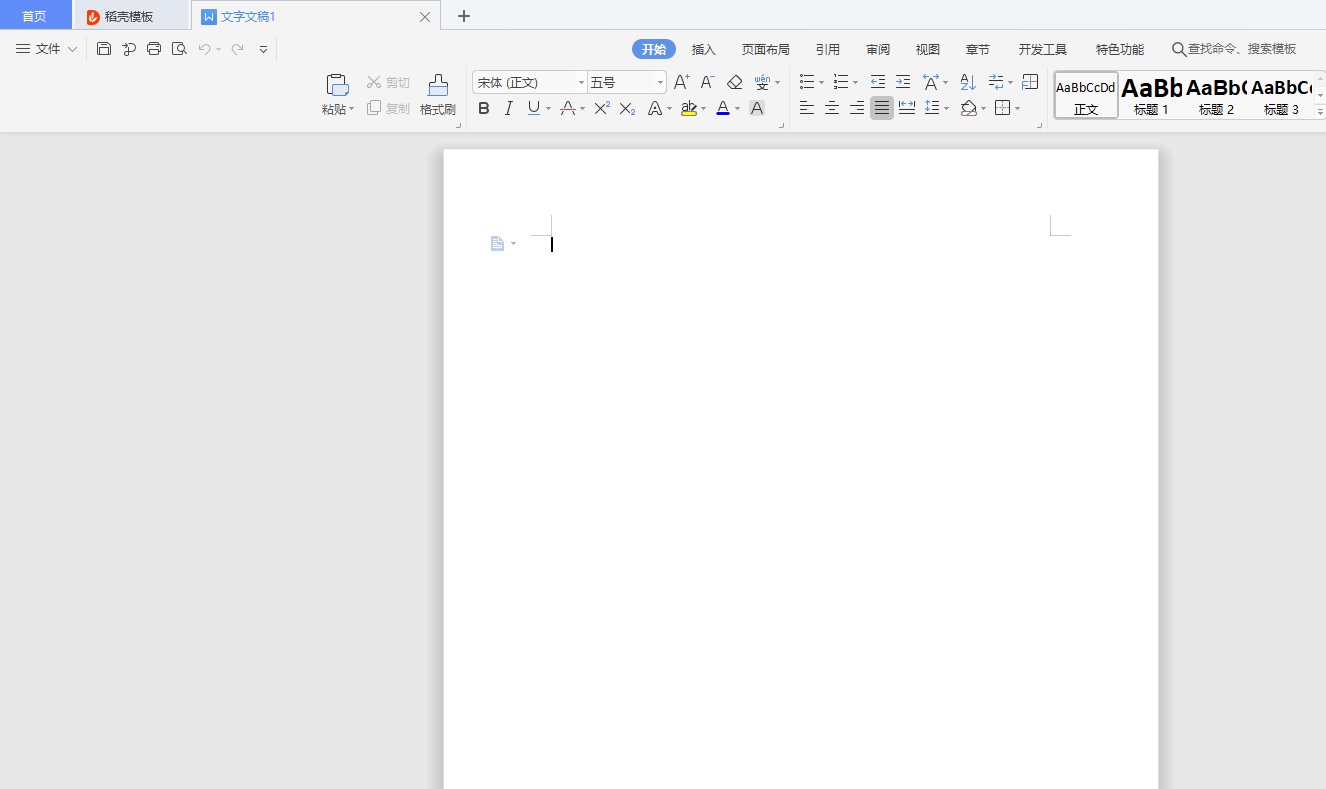This screenshot has height=789, width=1326.
Task: Click the search commands field 查找命令
Action: coord(1240,49)
